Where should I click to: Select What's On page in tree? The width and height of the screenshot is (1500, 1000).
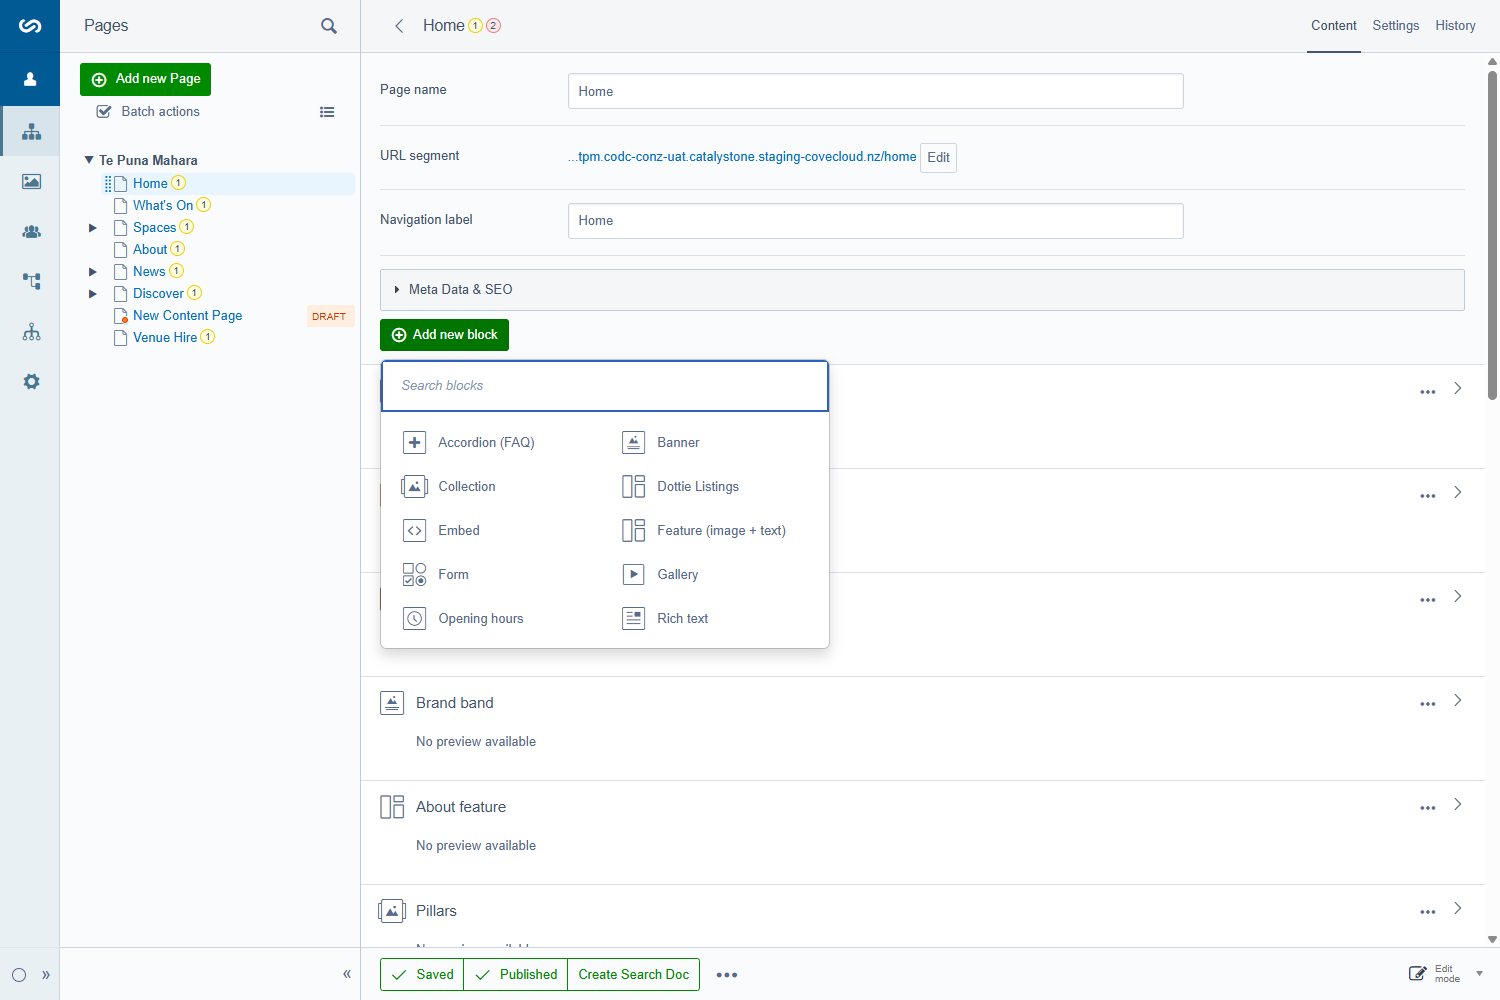pos(163,205)
